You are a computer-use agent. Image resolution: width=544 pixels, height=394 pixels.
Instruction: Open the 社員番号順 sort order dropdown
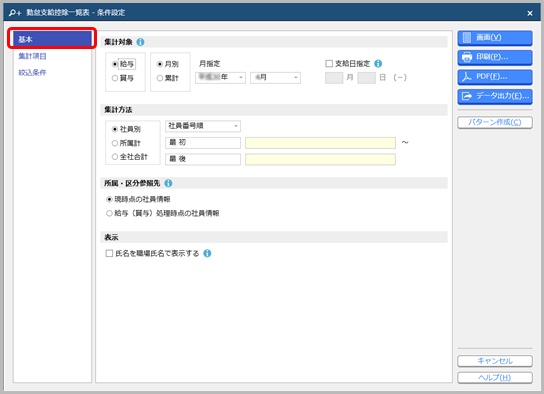[203, 126]
